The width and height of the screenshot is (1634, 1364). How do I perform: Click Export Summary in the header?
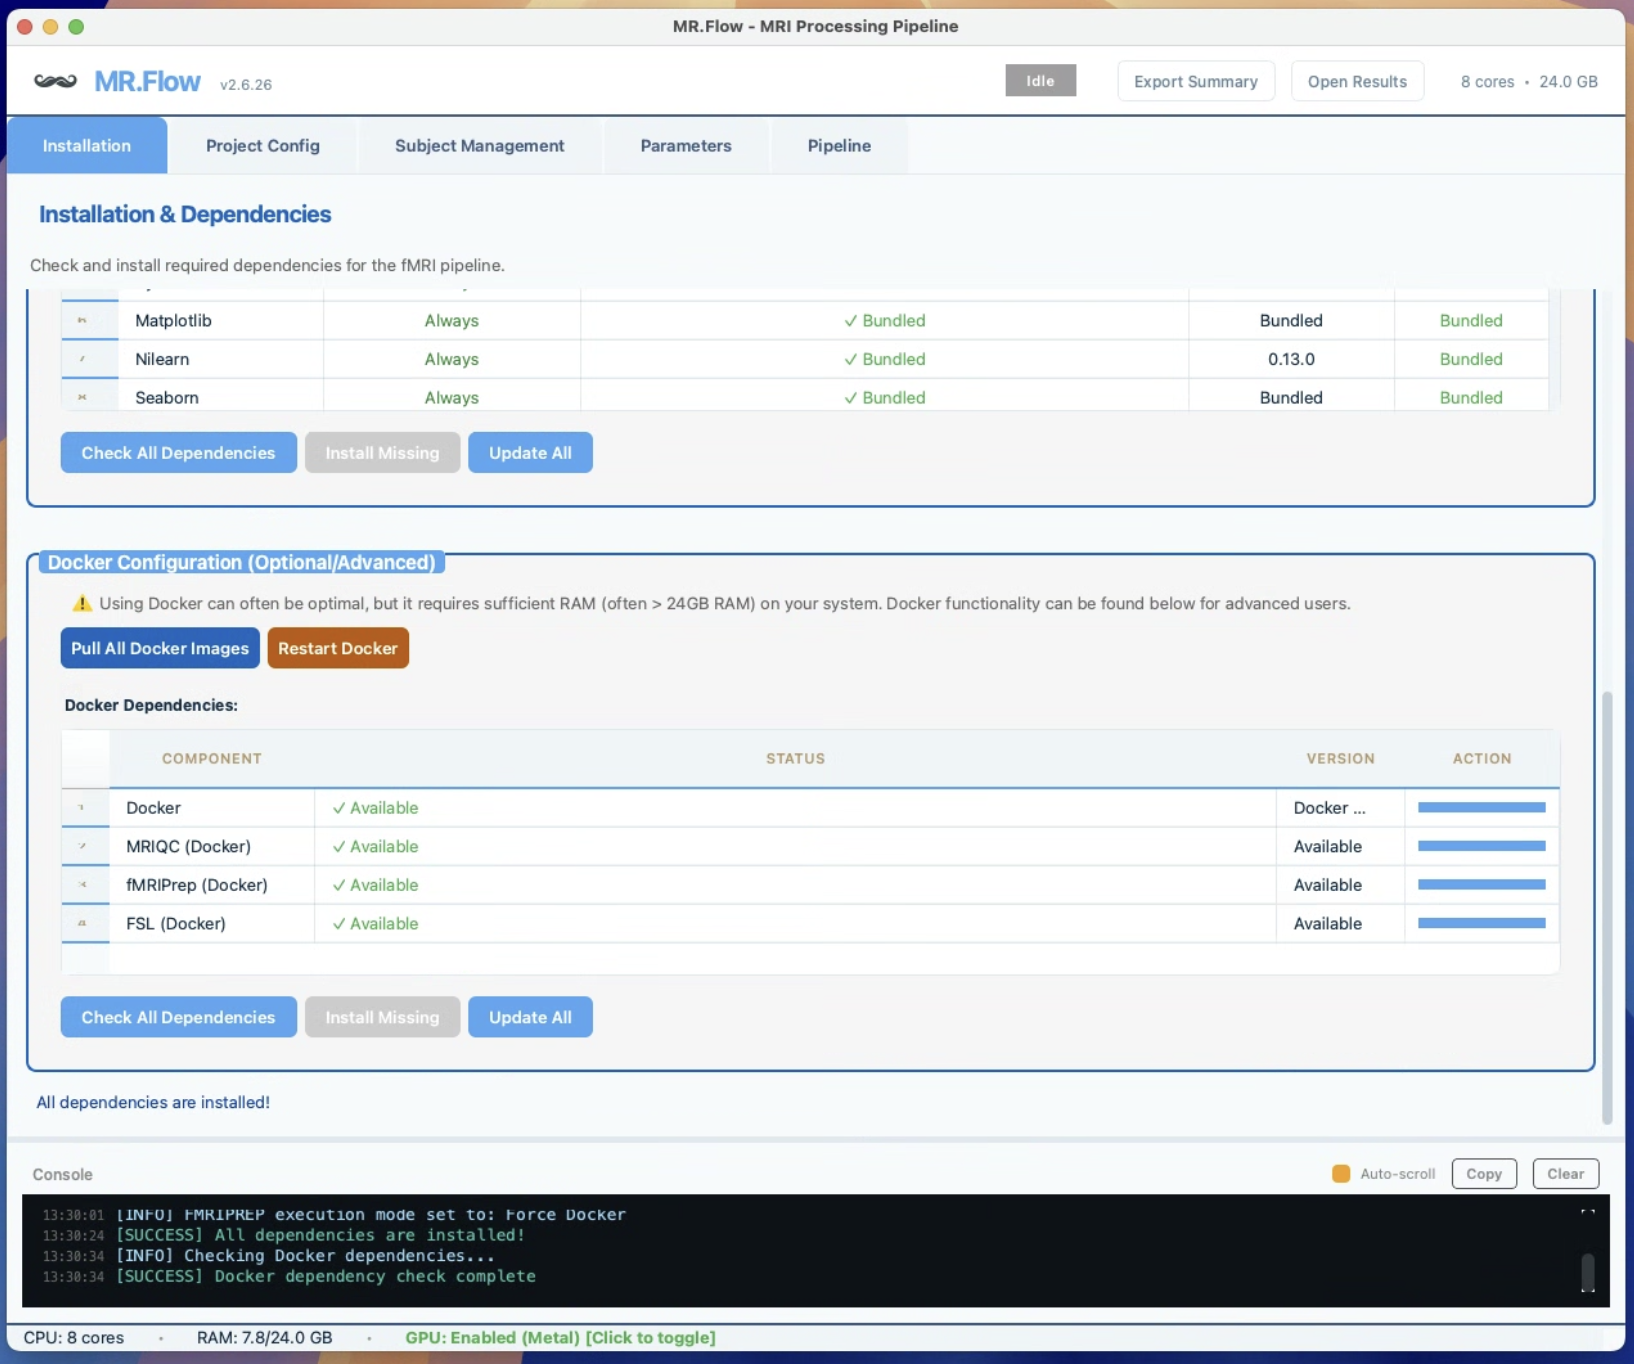(1195, 81)
